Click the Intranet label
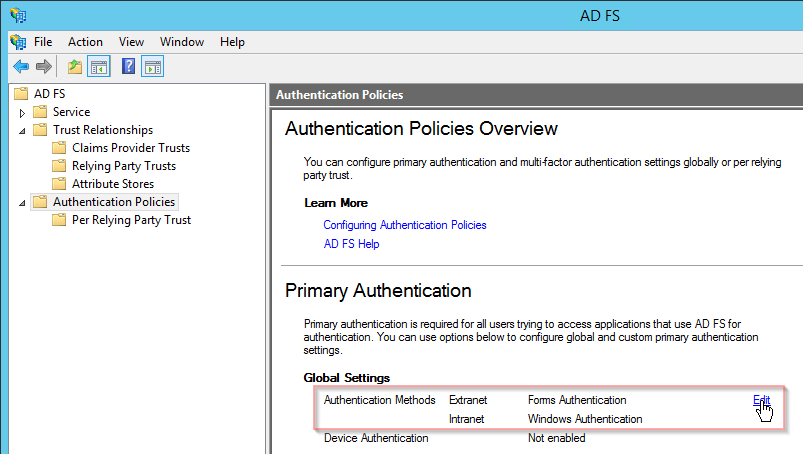Screen dimensions: 803x454 click(x=467, y=419)
